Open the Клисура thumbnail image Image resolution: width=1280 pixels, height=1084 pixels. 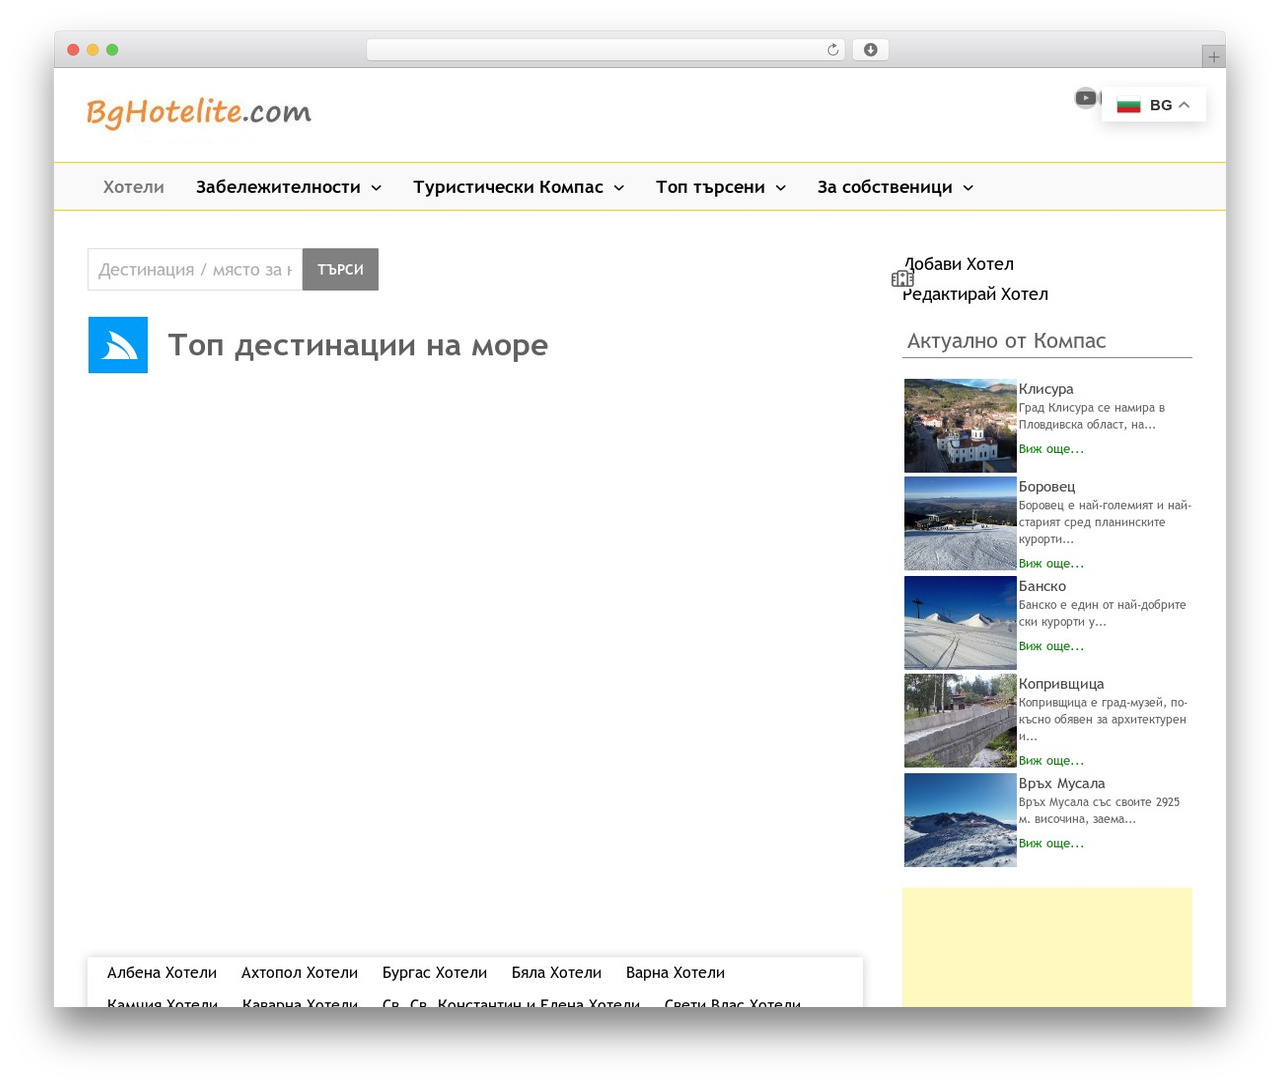coord(960,426)
